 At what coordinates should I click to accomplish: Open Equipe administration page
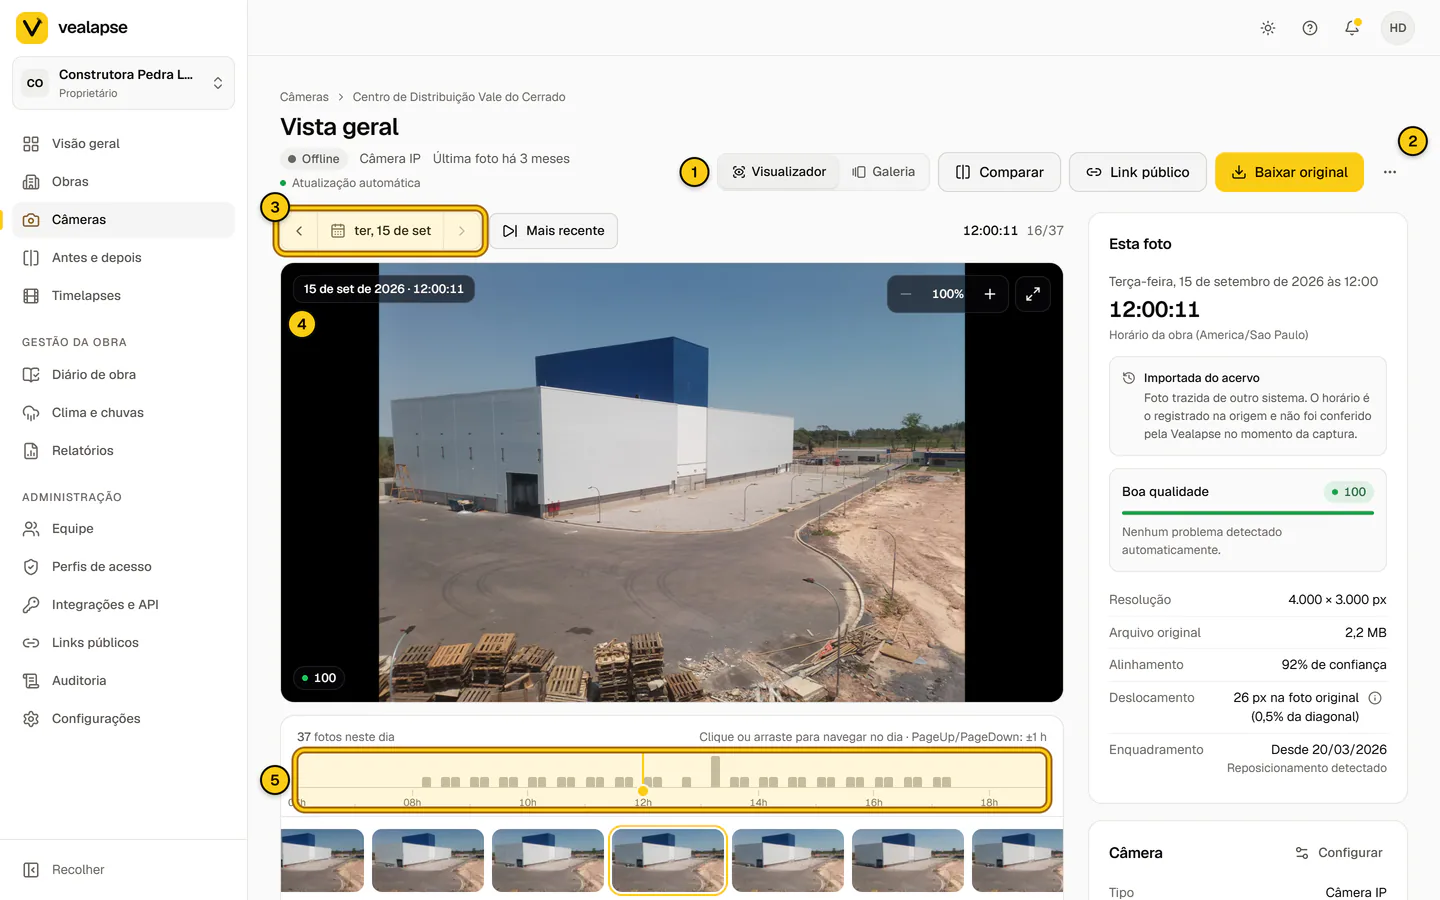123,529
